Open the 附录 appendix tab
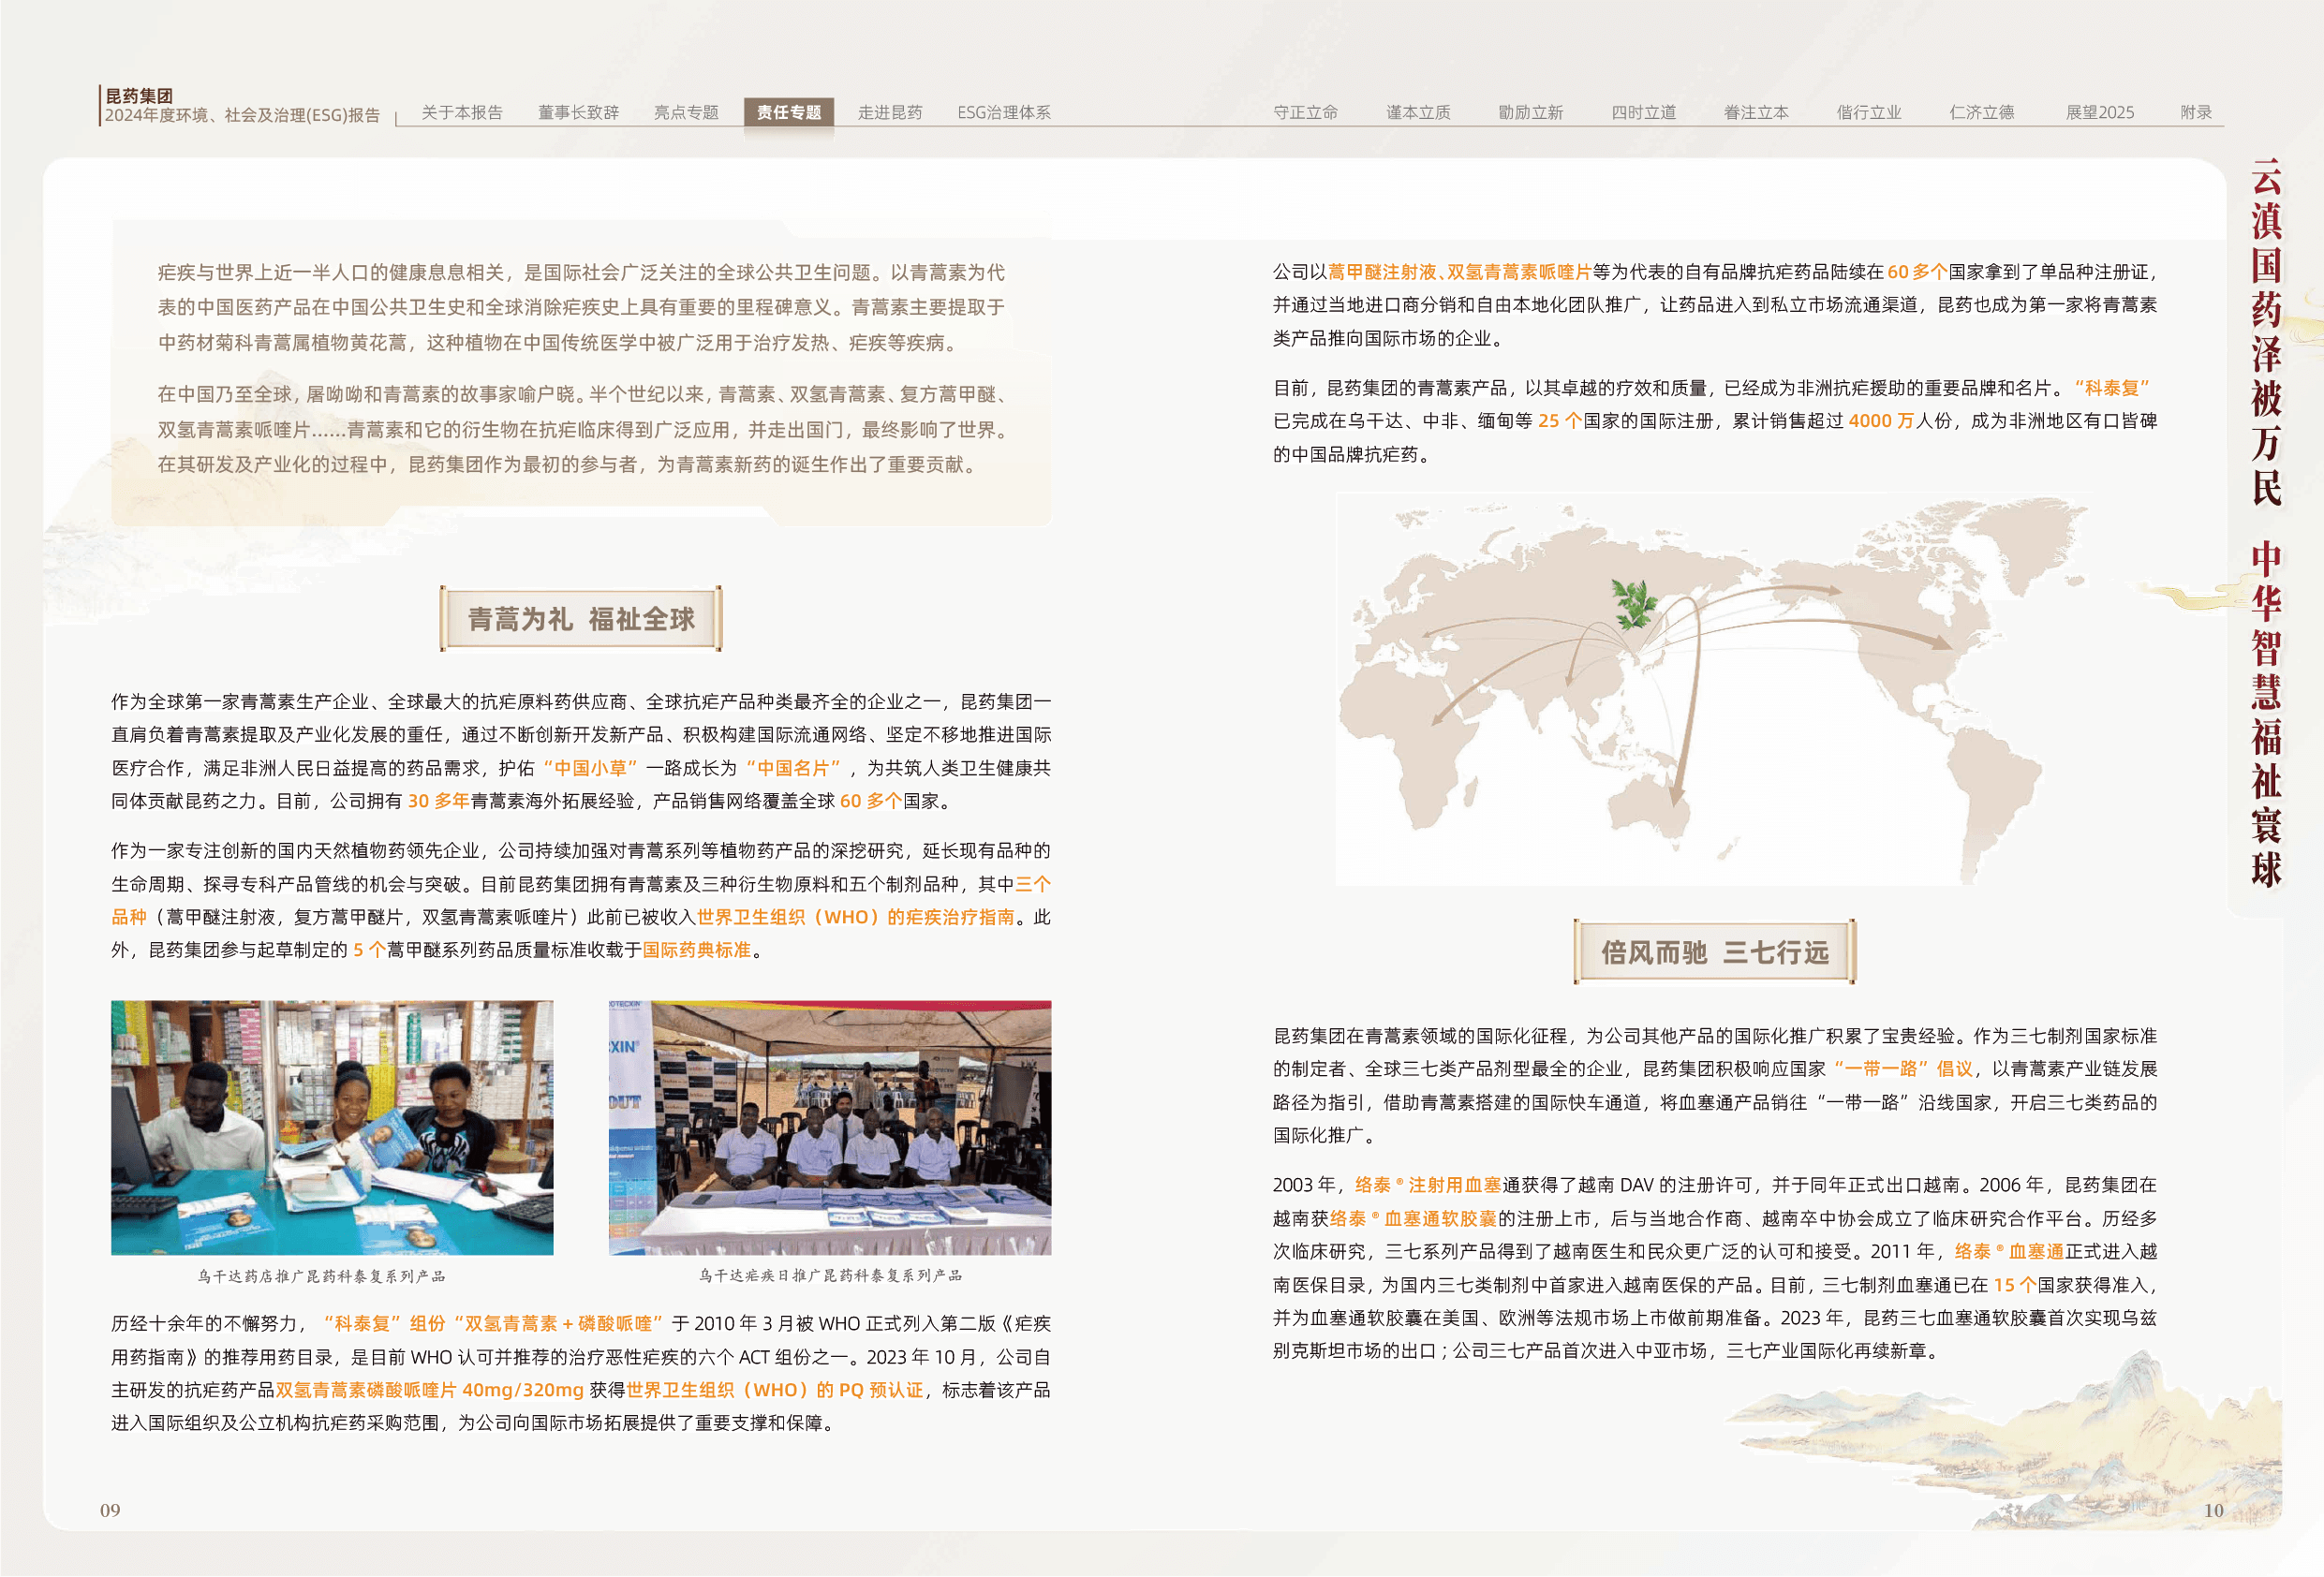The width and height of the screenshot is (2324, 1577). [x=2195, y=112]
